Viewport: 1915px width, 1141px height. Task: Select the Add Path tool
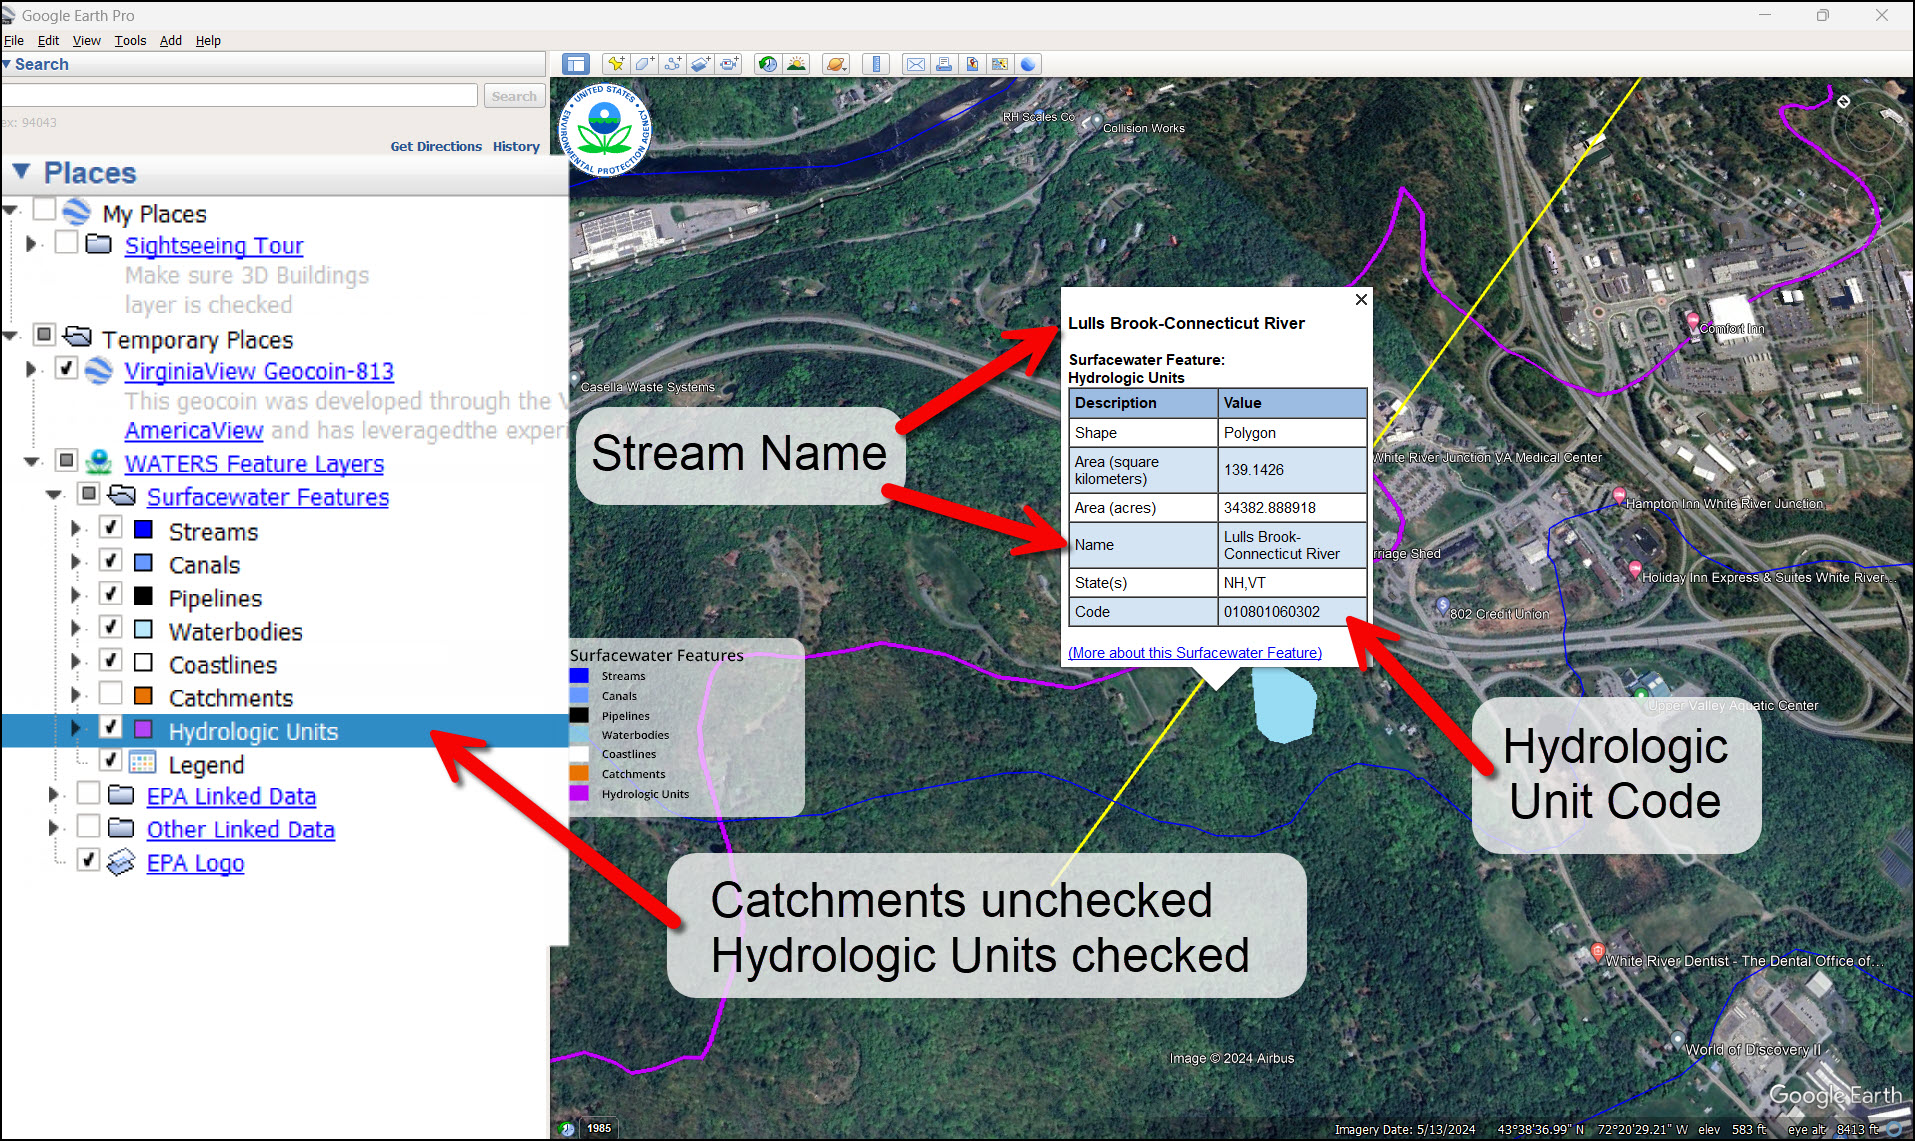pos(673,64)
